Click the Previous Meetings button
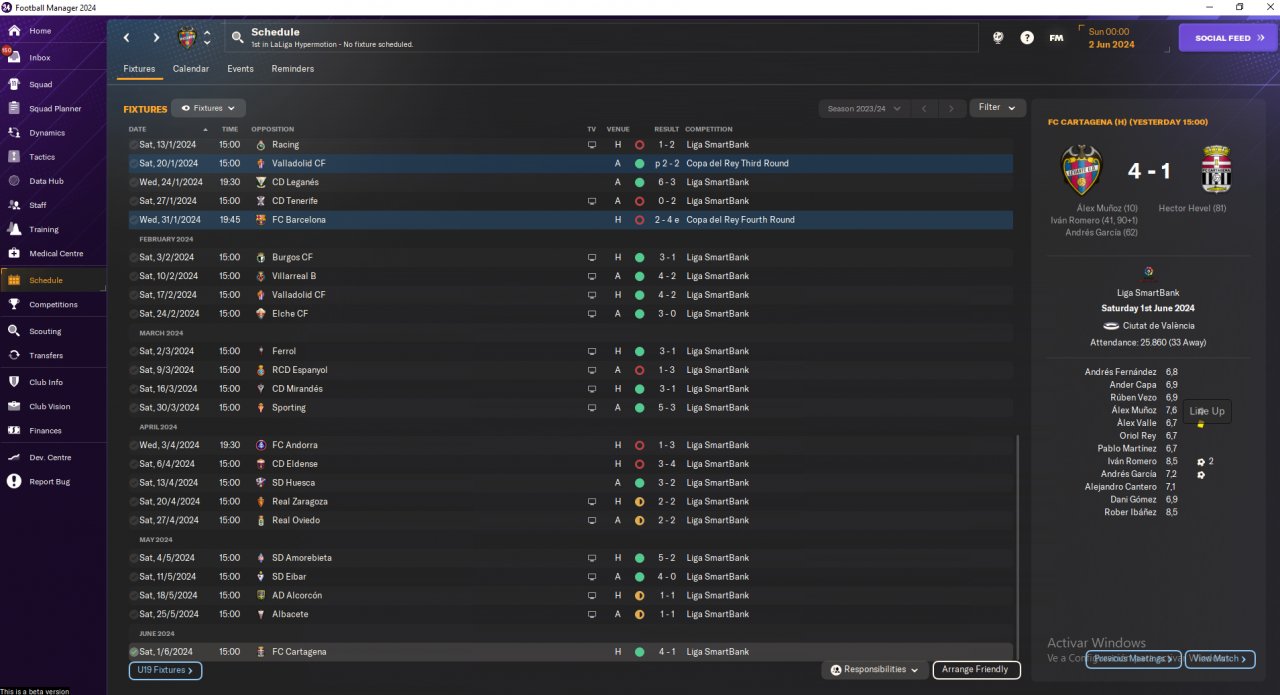 click(1134, 659)
